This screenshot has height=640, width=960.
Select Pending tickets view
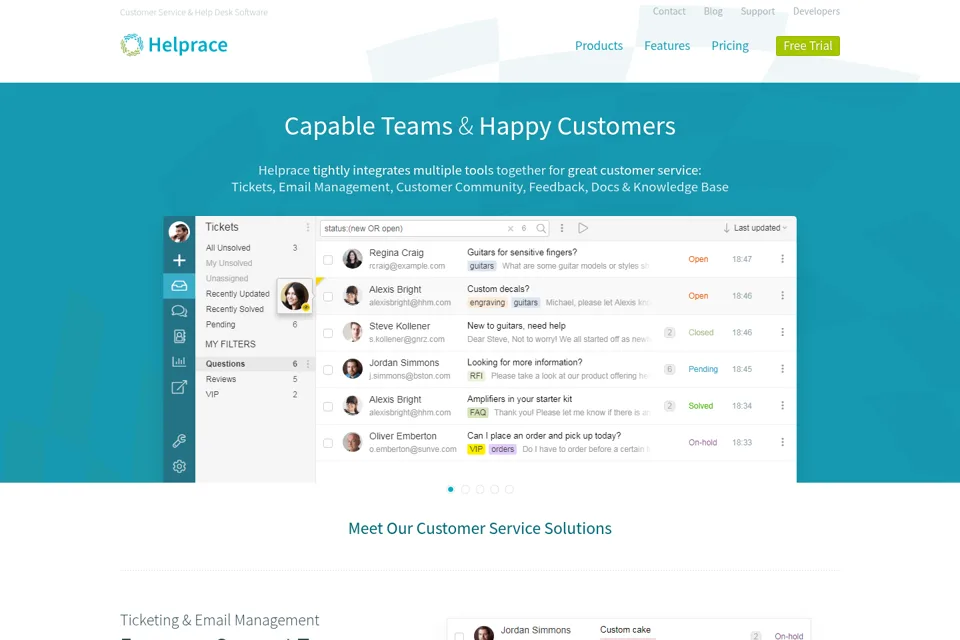(220, 325)
